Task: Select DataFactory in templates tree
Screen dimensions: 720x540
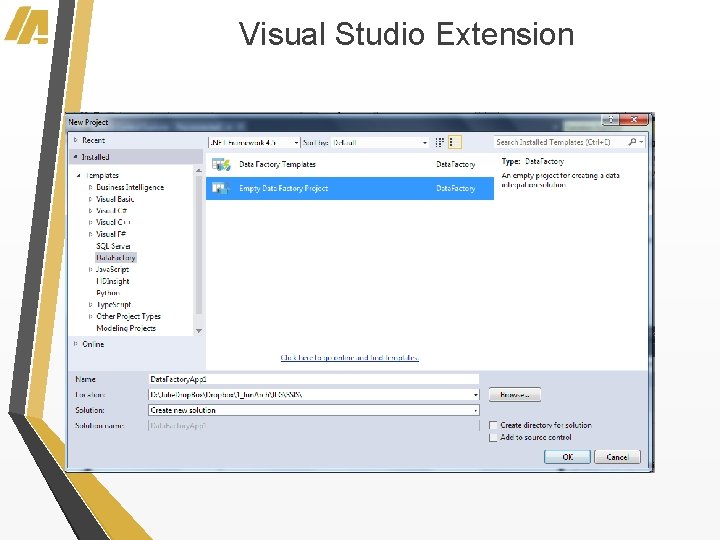Action: coord(116,258)
